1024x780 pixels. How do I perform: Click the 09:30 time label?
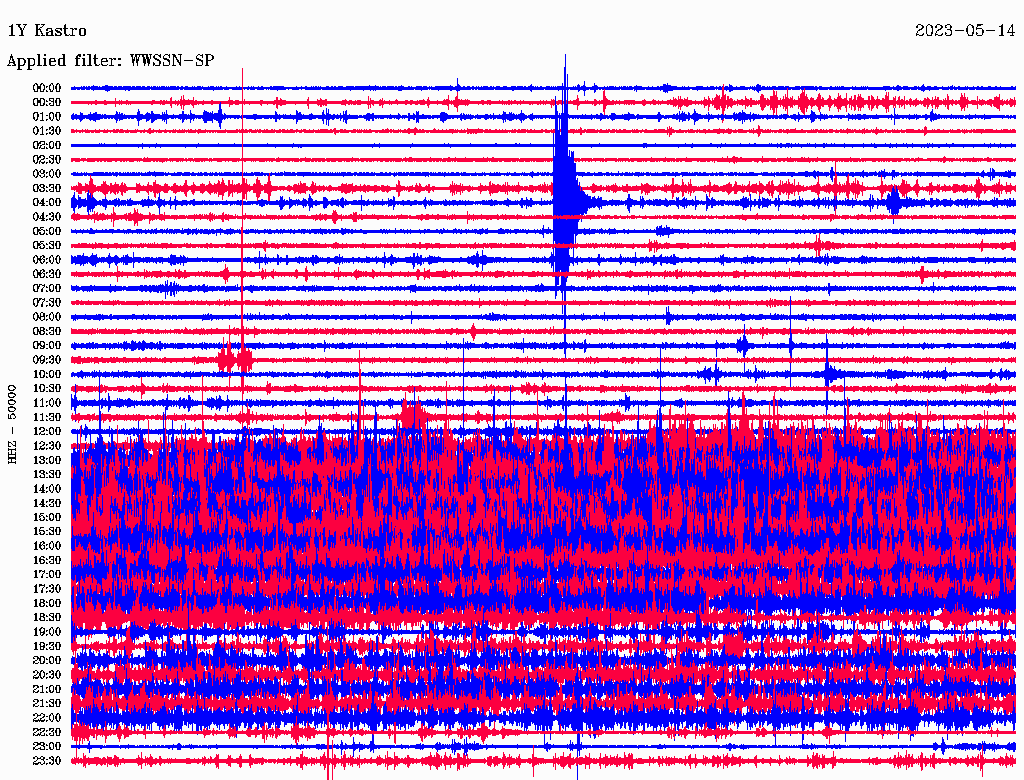click(x=47, y=360)
